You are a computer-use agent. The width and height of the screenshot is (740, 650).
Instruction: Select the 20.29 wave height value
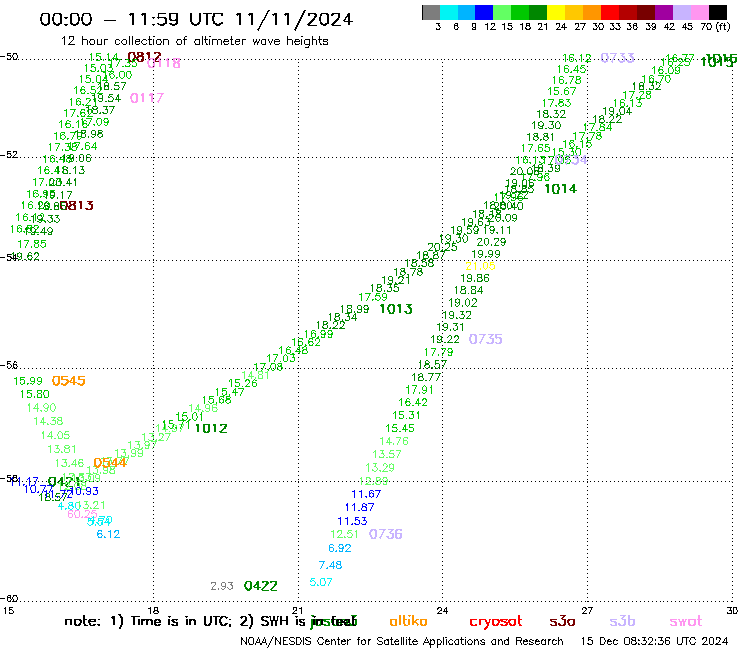pyautogui.click(x=491, y=242)
